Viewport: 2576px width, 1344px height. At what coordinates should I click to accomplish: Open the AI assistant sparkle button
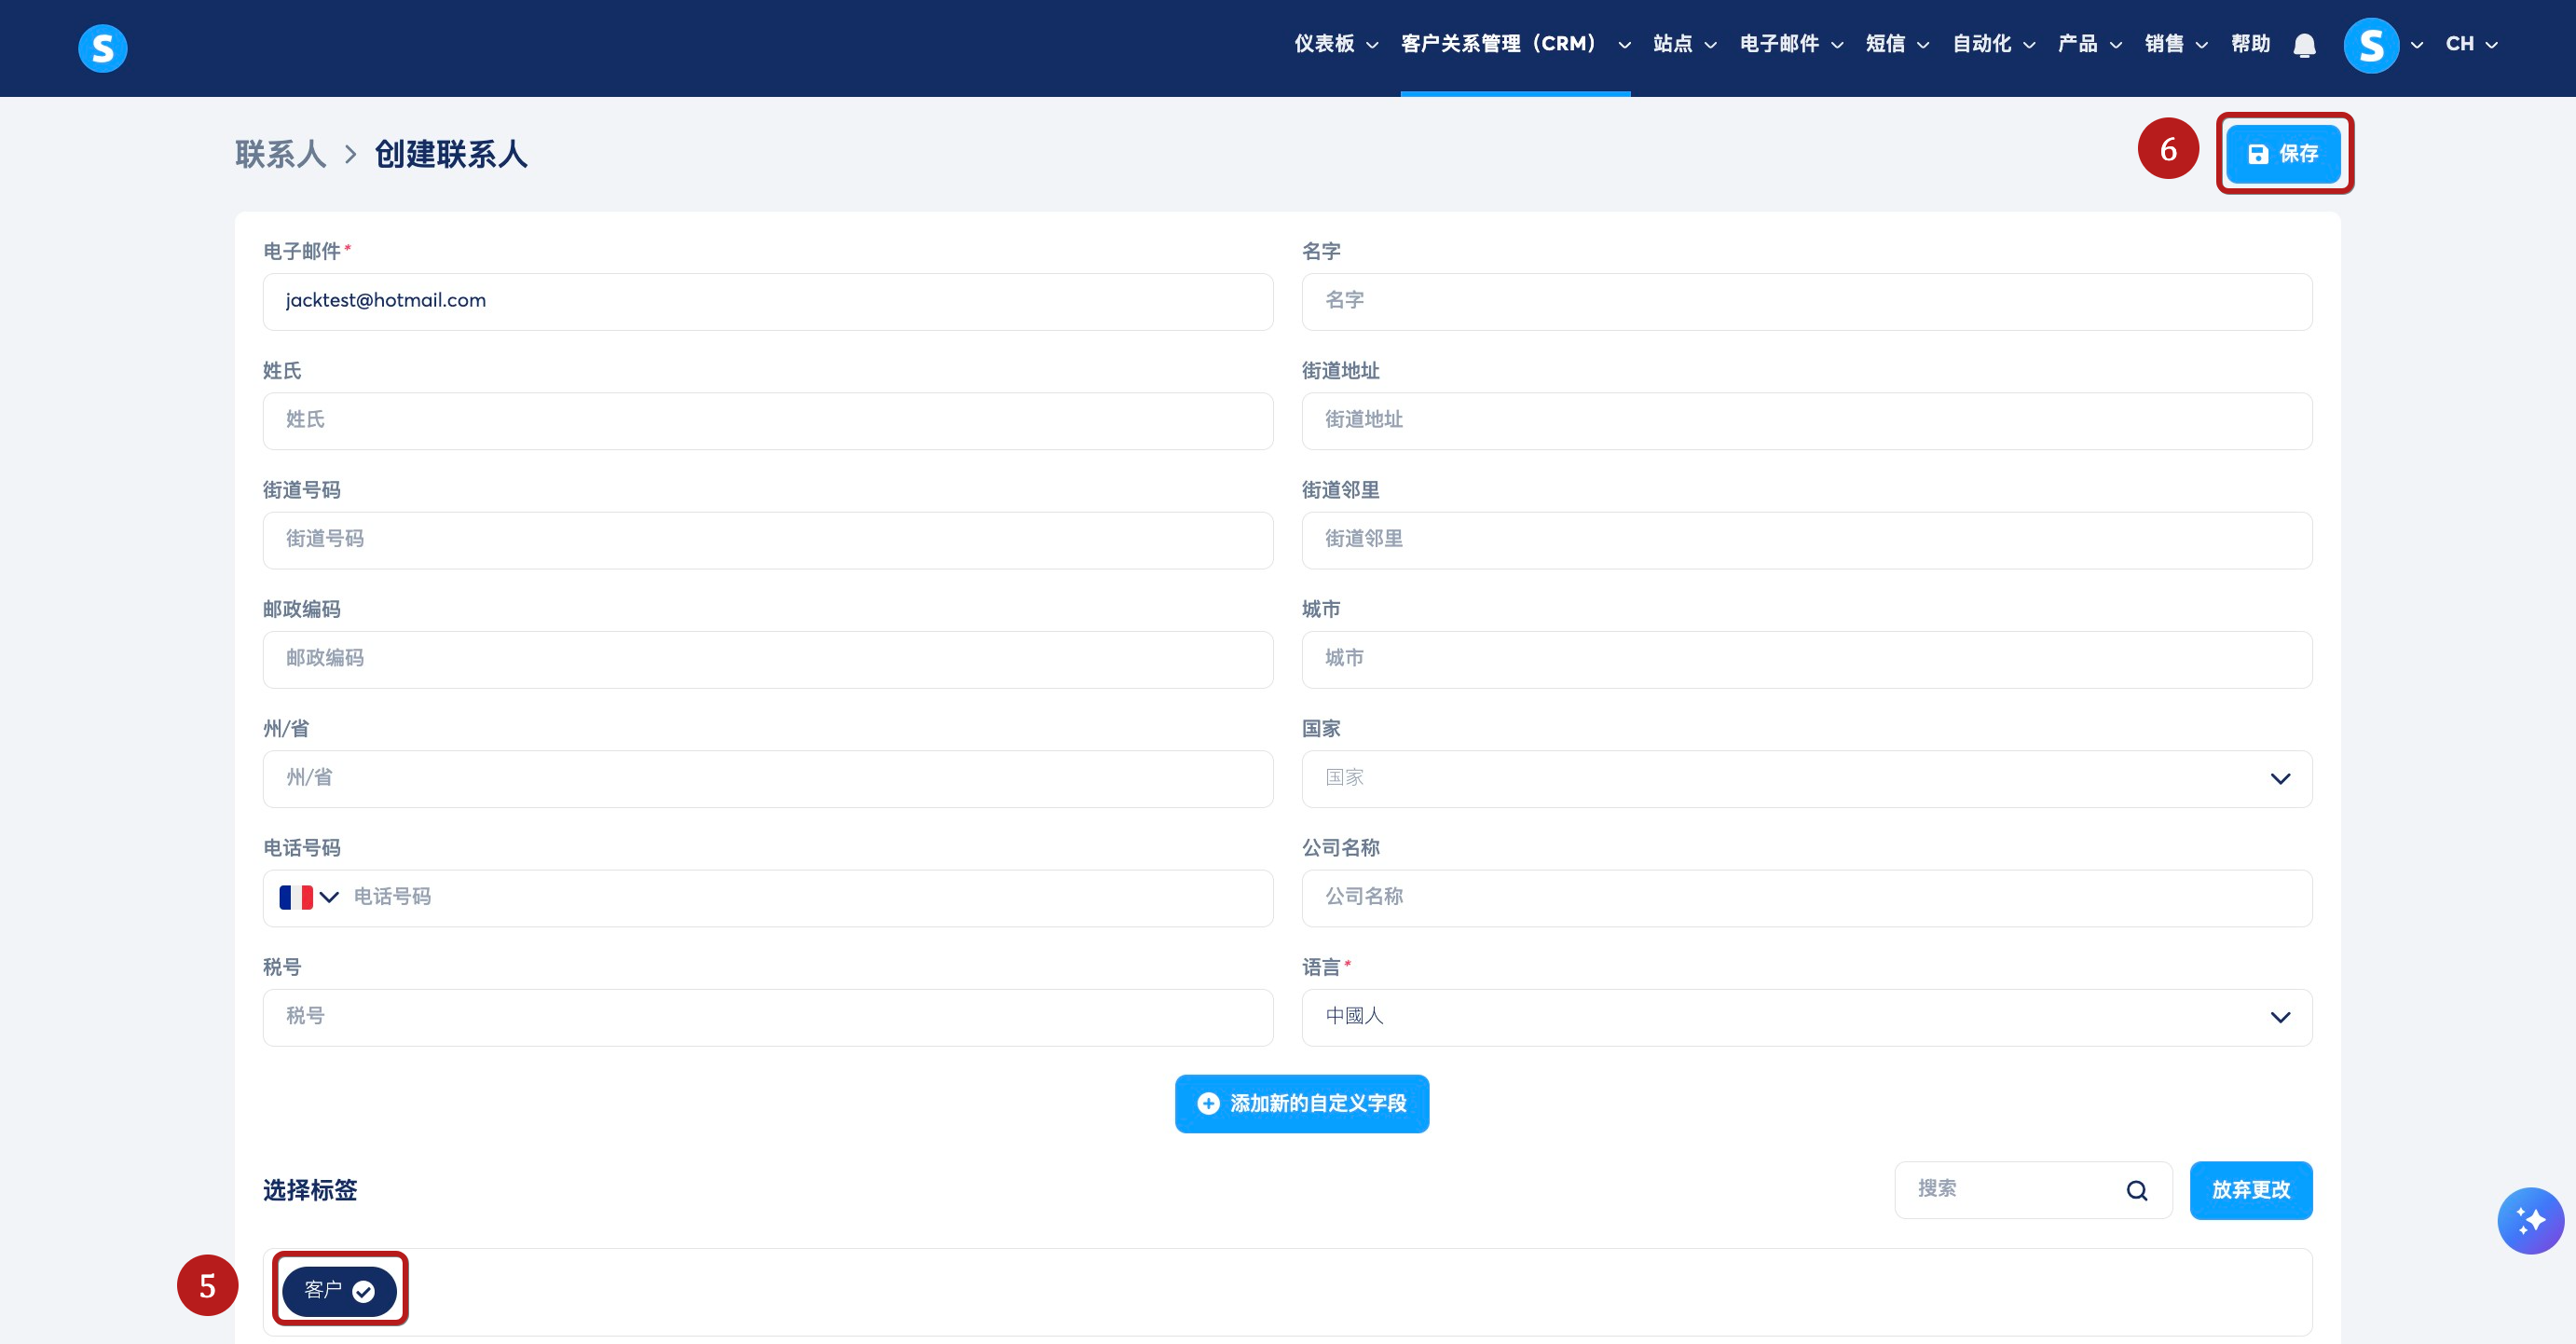pyautogui.click(x=2530, y=1220)
